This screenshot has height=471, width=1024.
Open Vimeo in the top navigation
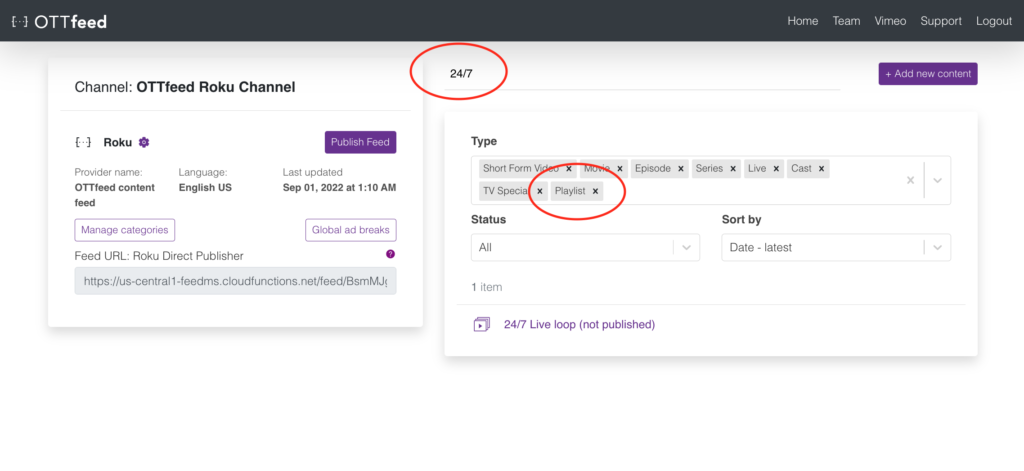[890, 21]
